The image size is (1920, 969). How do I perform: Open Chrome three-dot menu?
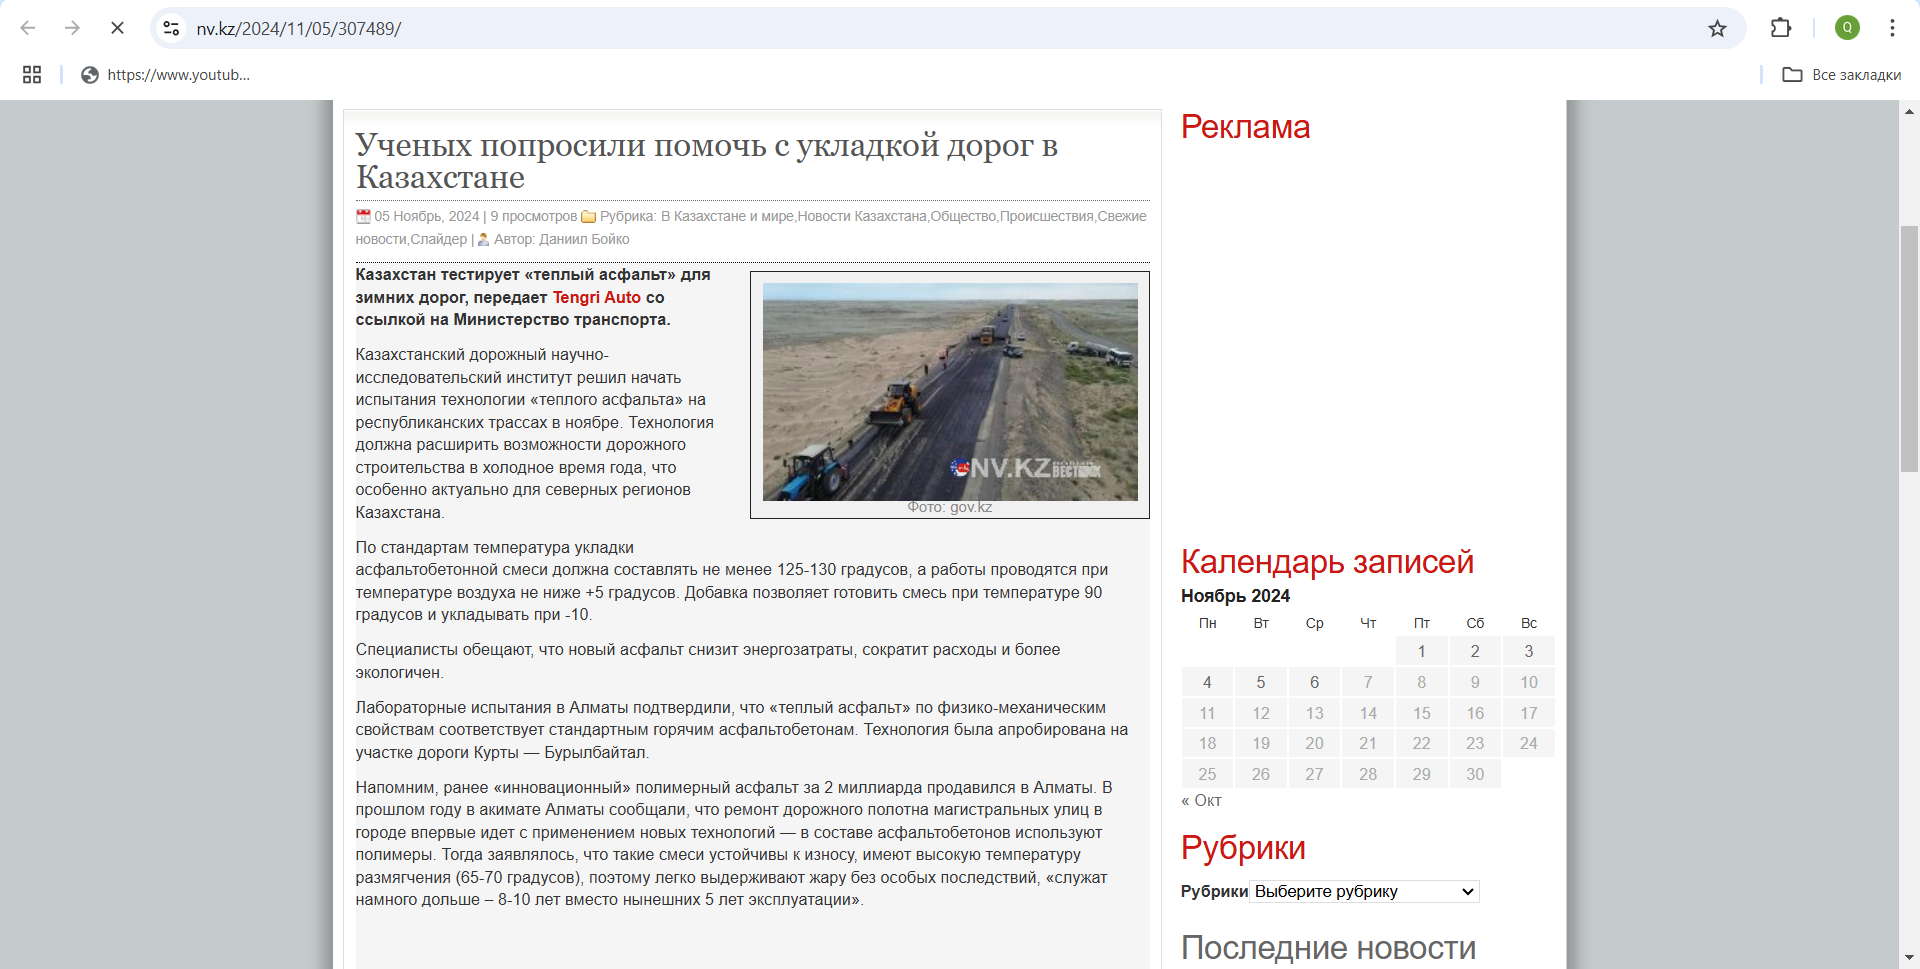point(1892,28)
